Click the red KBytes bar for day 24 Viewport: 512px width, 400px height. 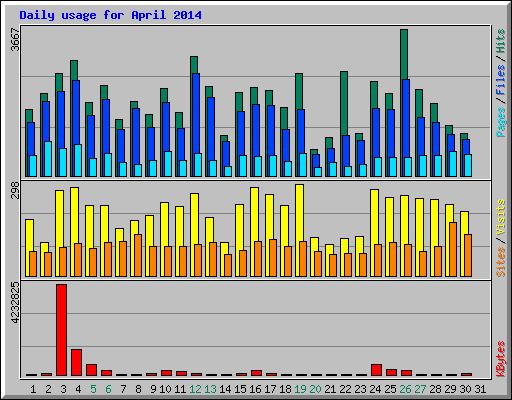376,370
